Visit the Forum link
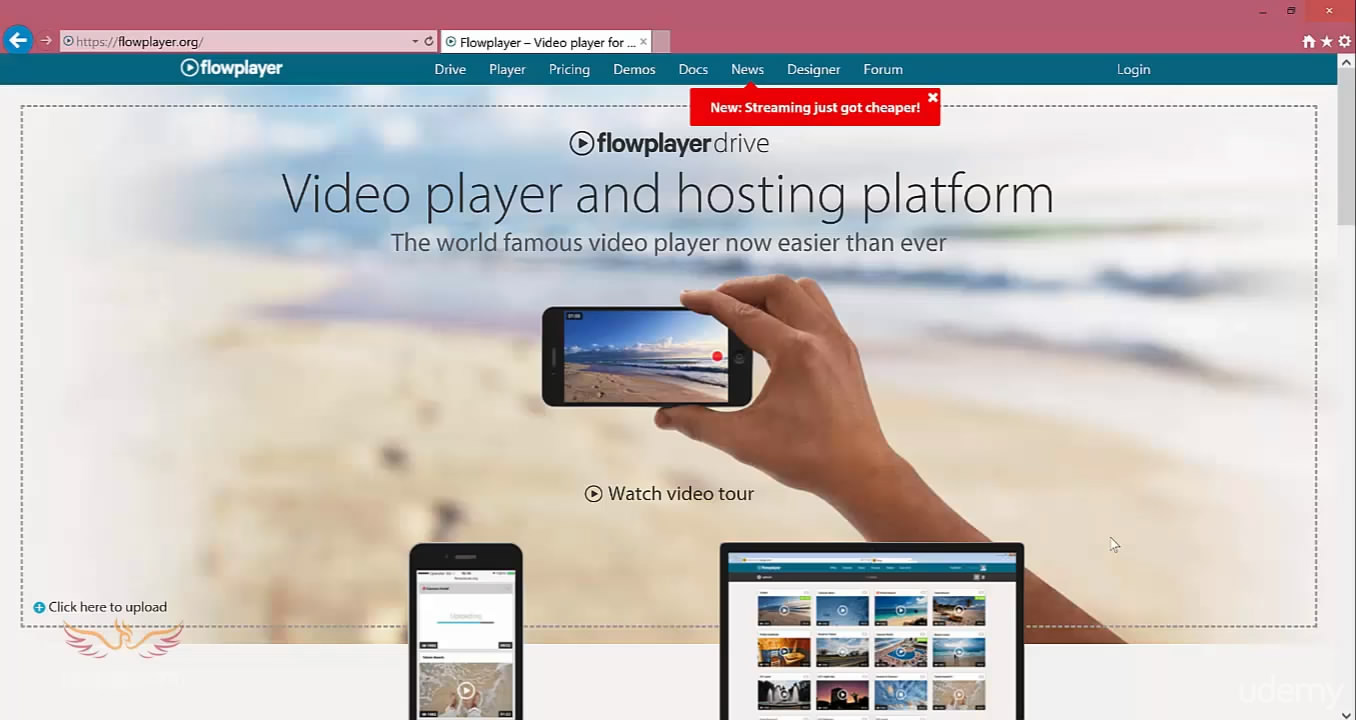This screenshot has height=720, width=1356. point(883,69)
